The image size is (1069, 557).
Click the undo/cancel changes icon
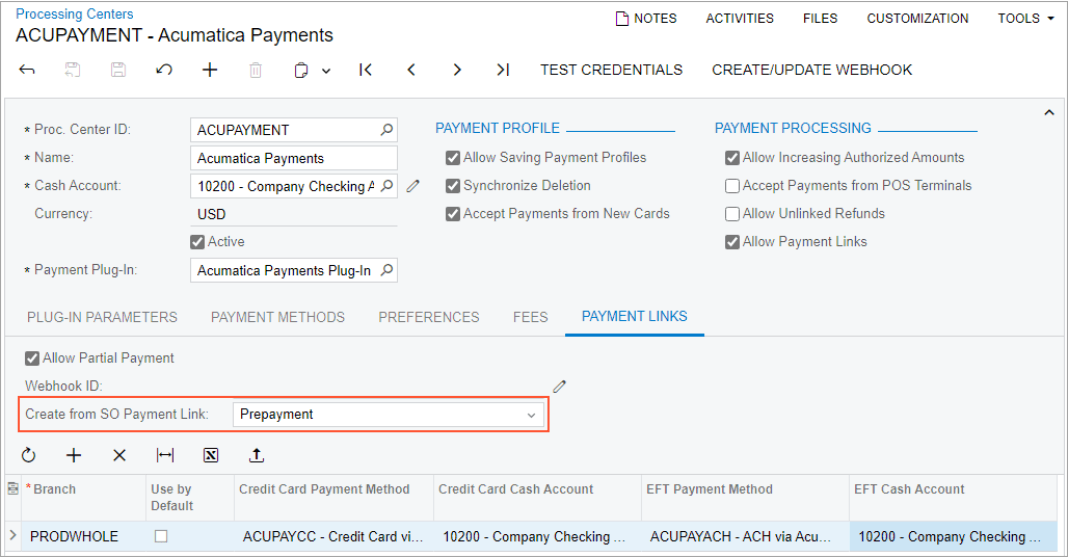click(164, 70)
